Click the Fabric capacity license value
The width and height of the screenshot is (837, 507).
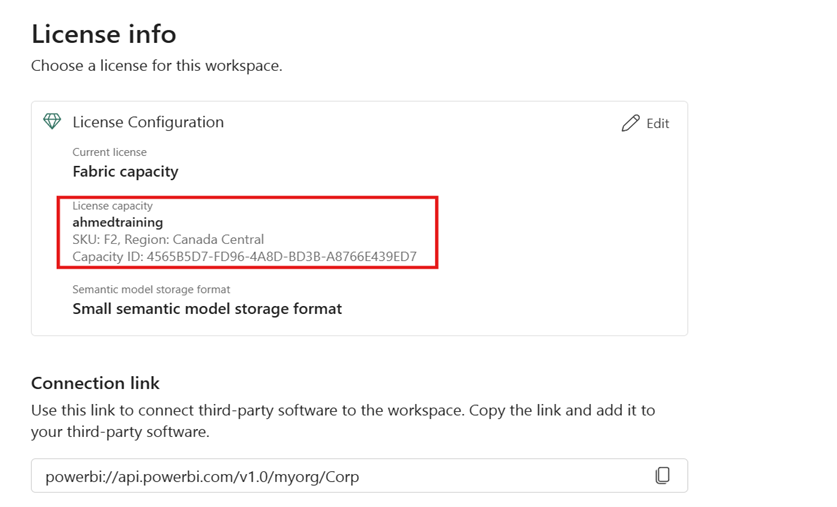pos(125,171)
